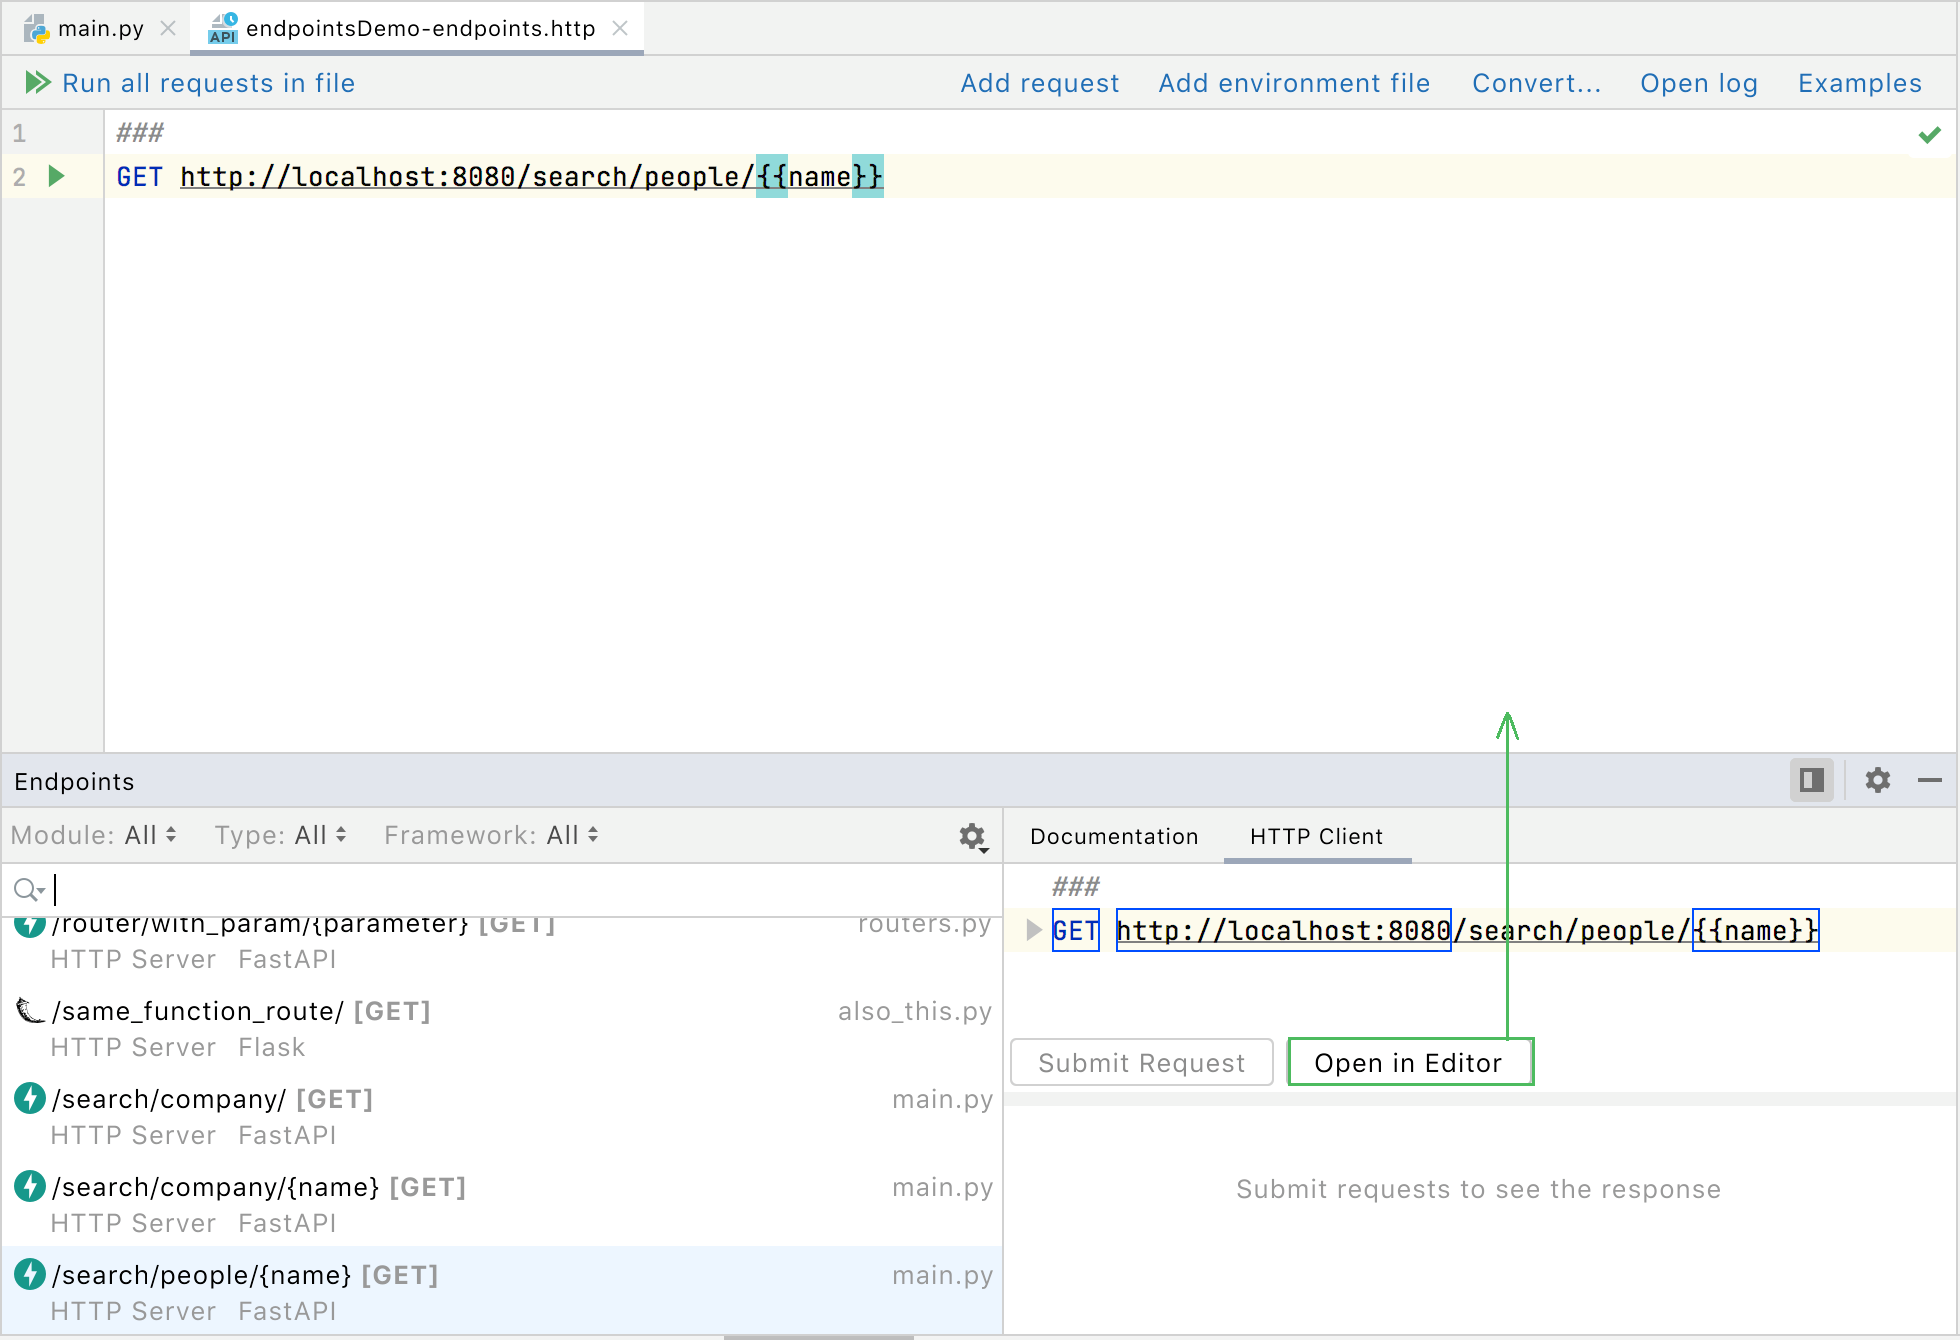Screen dimensions: 1960x1340
Task: Click the green checkmark inspection indicator
Action: coord(1930,133)
